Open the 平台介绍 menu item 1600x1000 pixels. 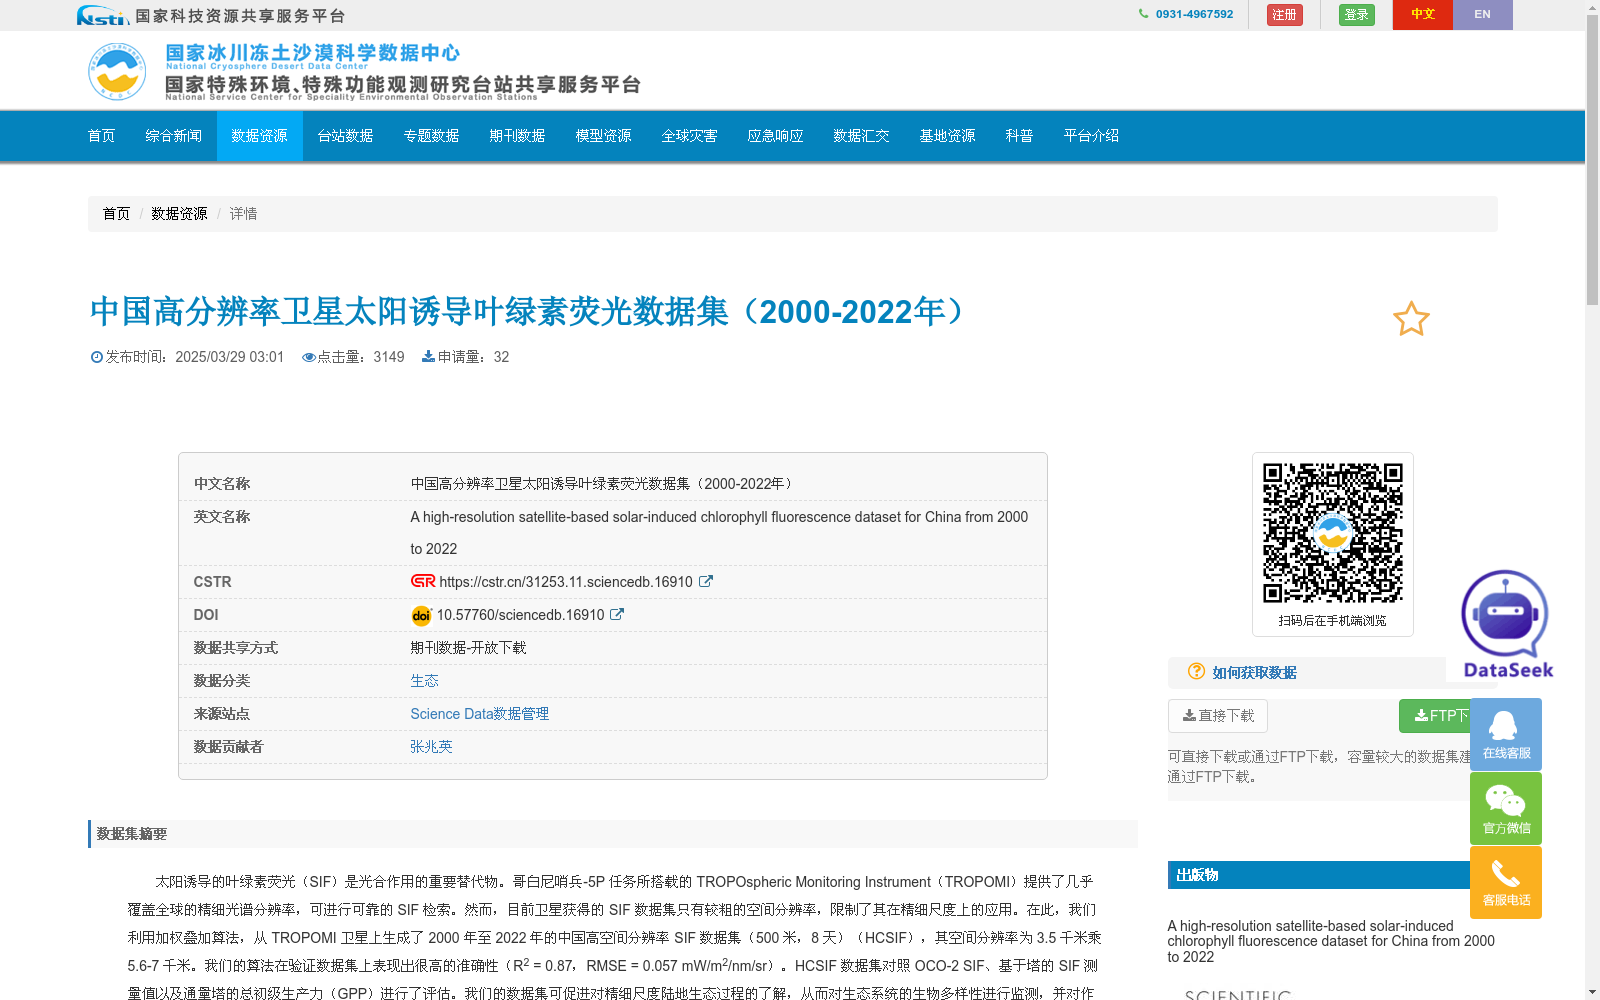[x=1092, y=136]
